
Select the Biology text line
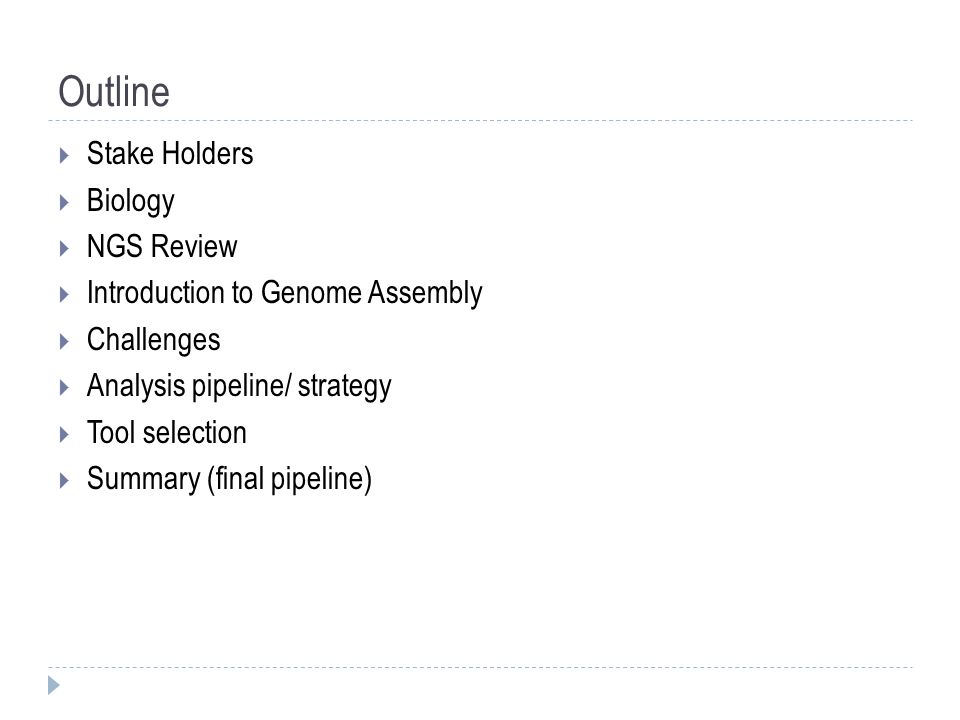pyautogui.click(x=130, y=201)
